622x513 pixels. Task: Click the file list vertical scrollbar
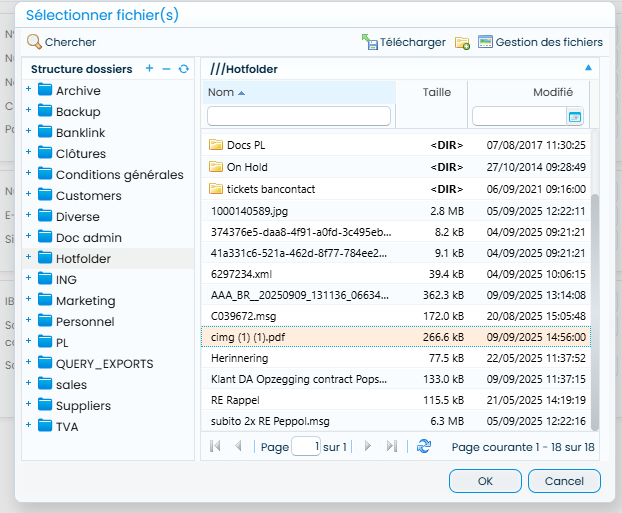coord(594,312)
